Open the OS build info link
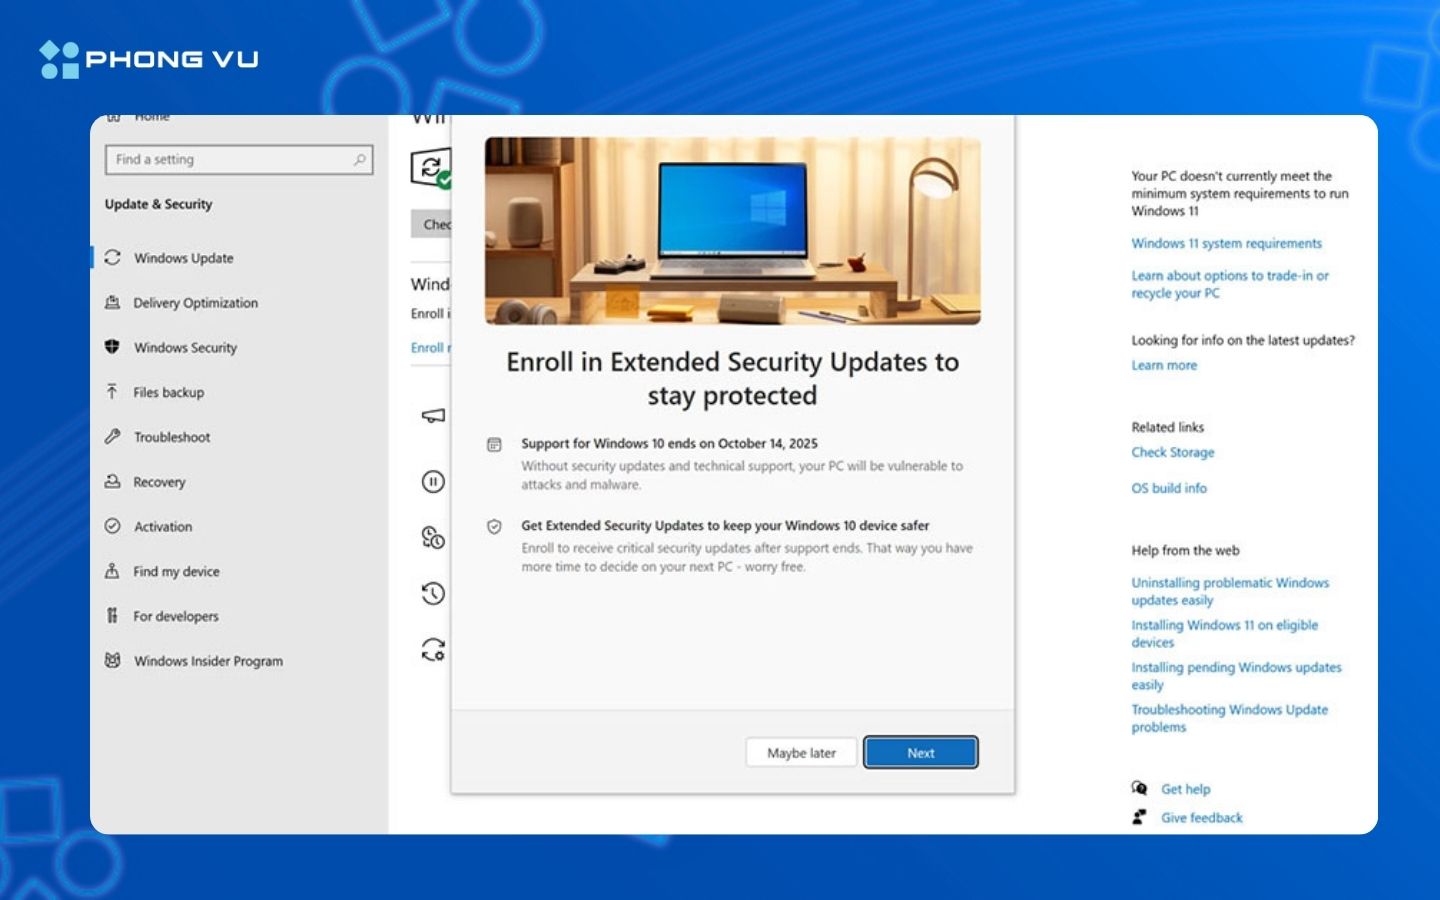The width and height of the screenshot is (1440, 900). (x=1169, y=489)
